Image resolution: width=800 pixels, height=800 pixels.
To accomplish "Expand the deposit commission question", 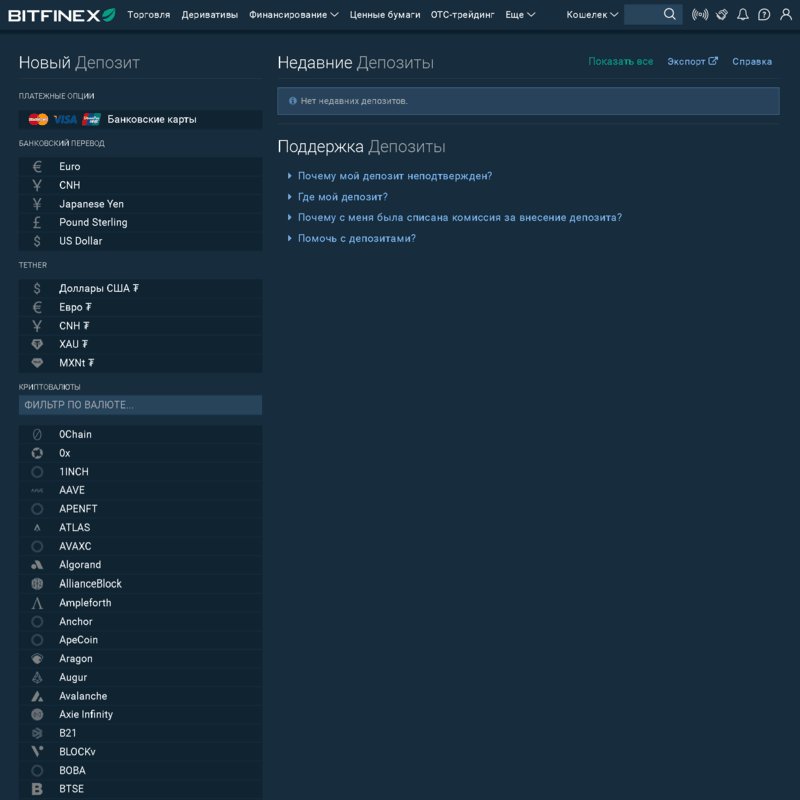I will click(x=459, y=217).
